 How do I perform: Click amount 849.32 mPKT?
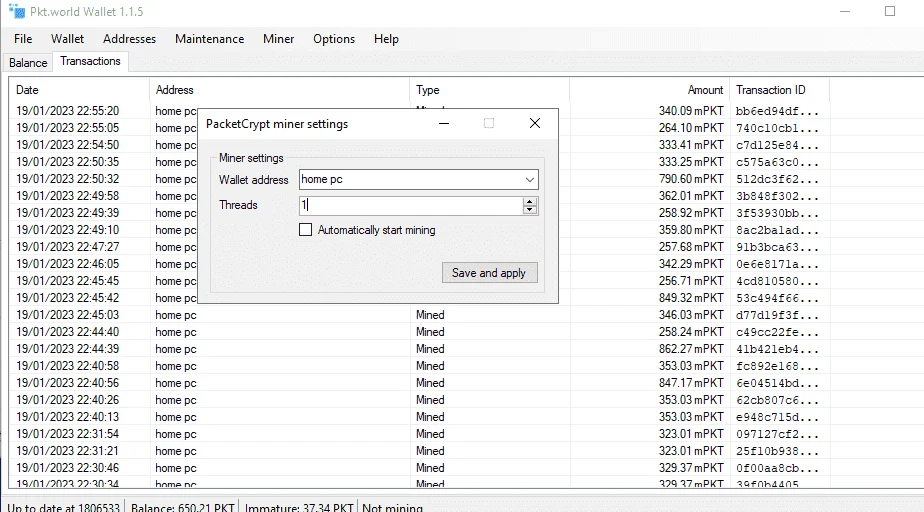click(x=691, y=298)
